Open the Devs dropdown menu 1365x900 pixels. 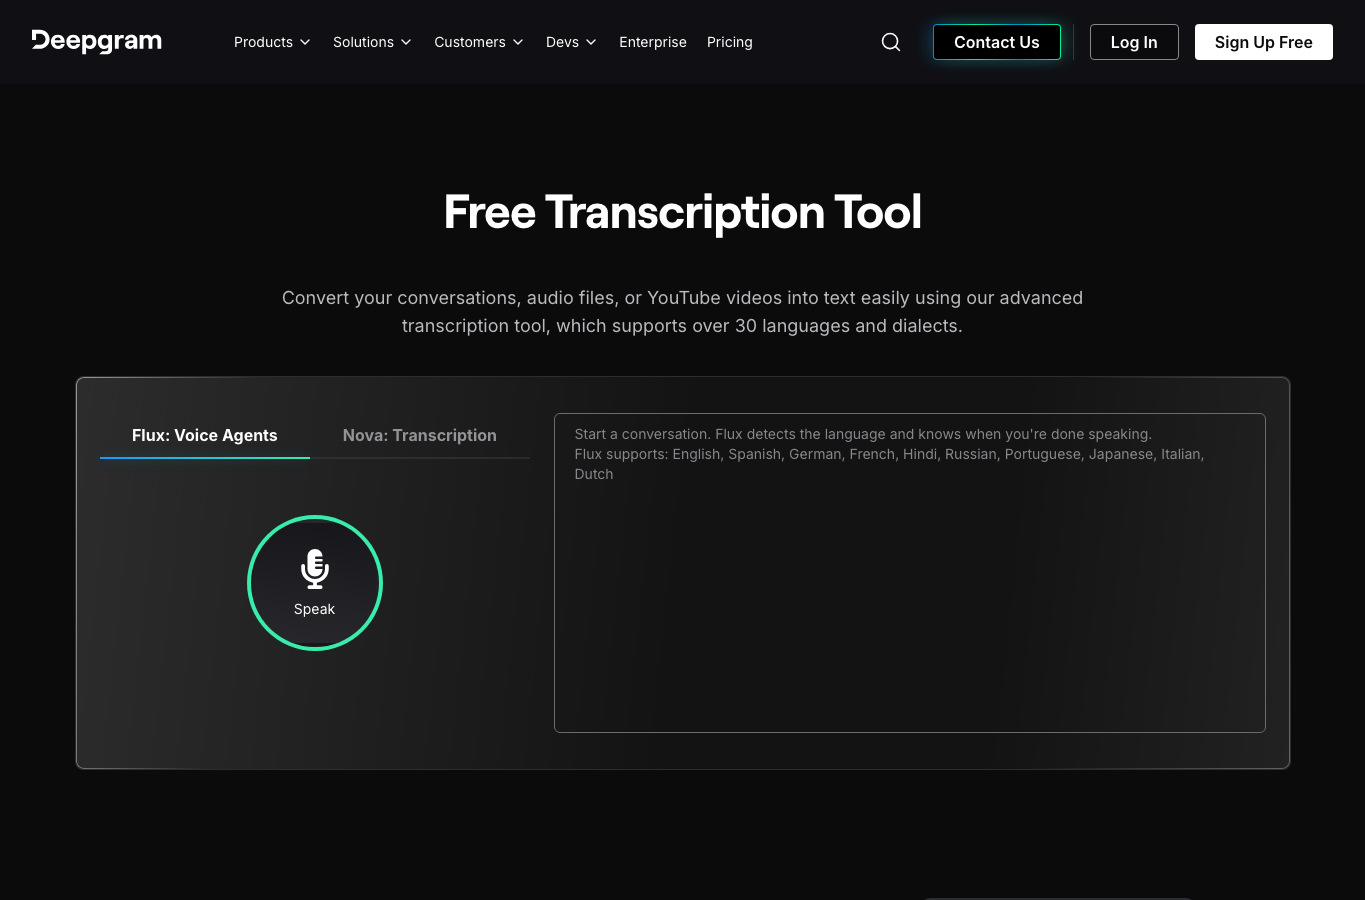(571, 42)
